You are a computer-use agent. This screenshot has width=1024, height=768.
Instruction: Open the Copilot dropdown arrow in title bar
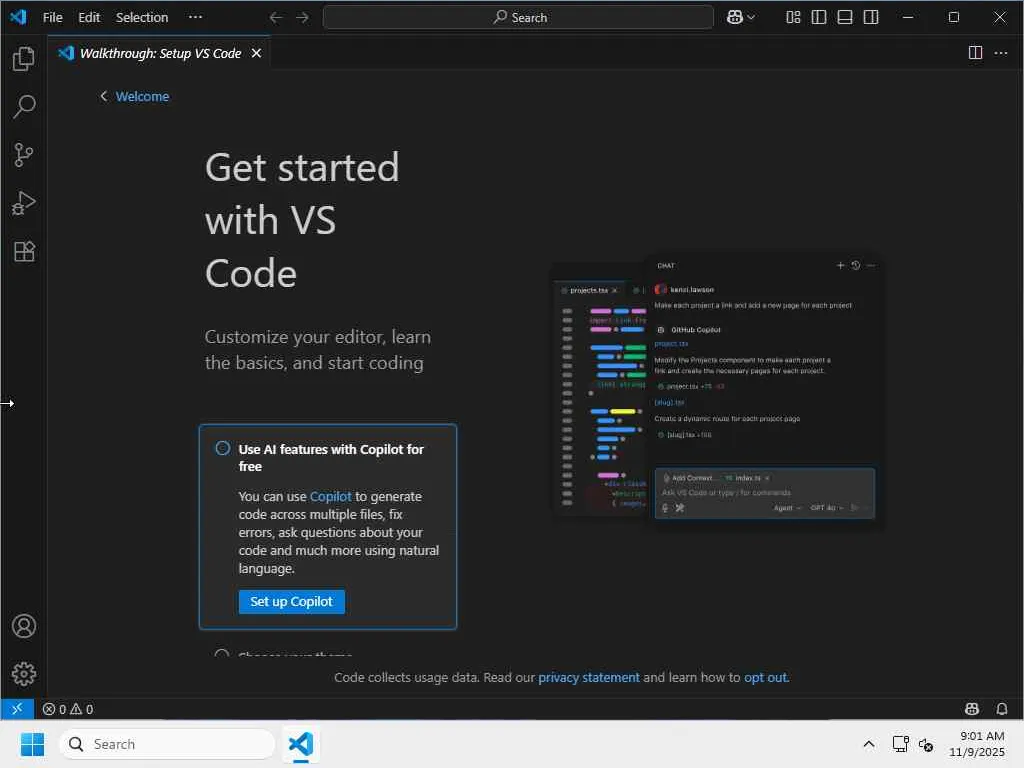pos(751,18)
